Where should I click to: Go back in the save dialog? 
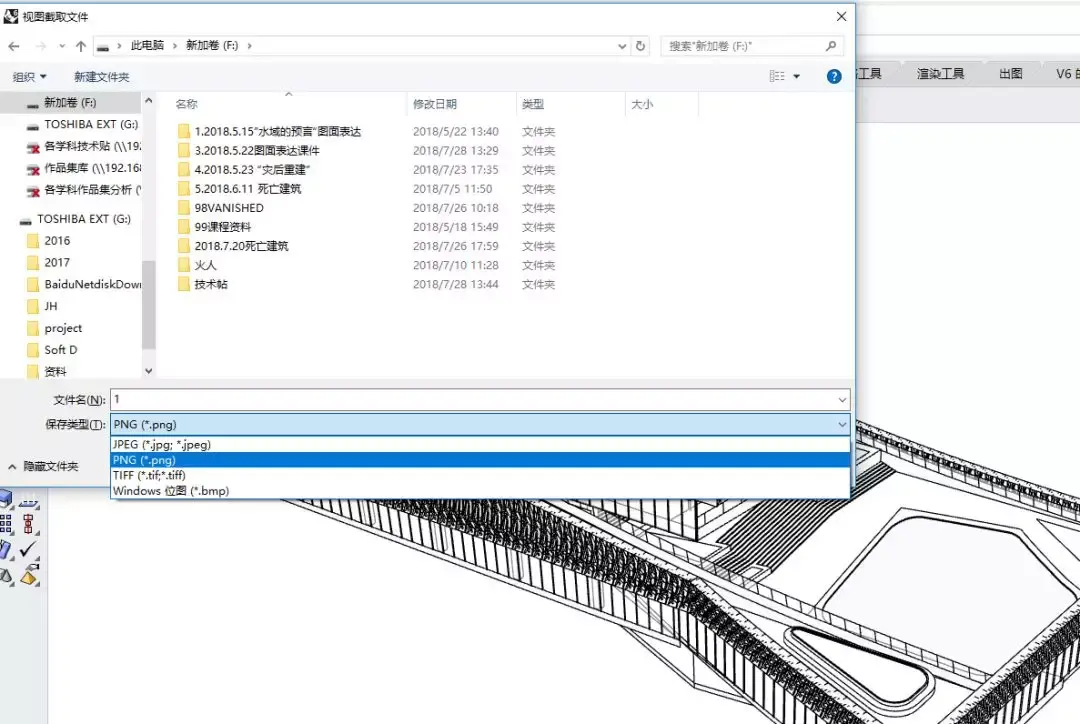pos(14,46)
